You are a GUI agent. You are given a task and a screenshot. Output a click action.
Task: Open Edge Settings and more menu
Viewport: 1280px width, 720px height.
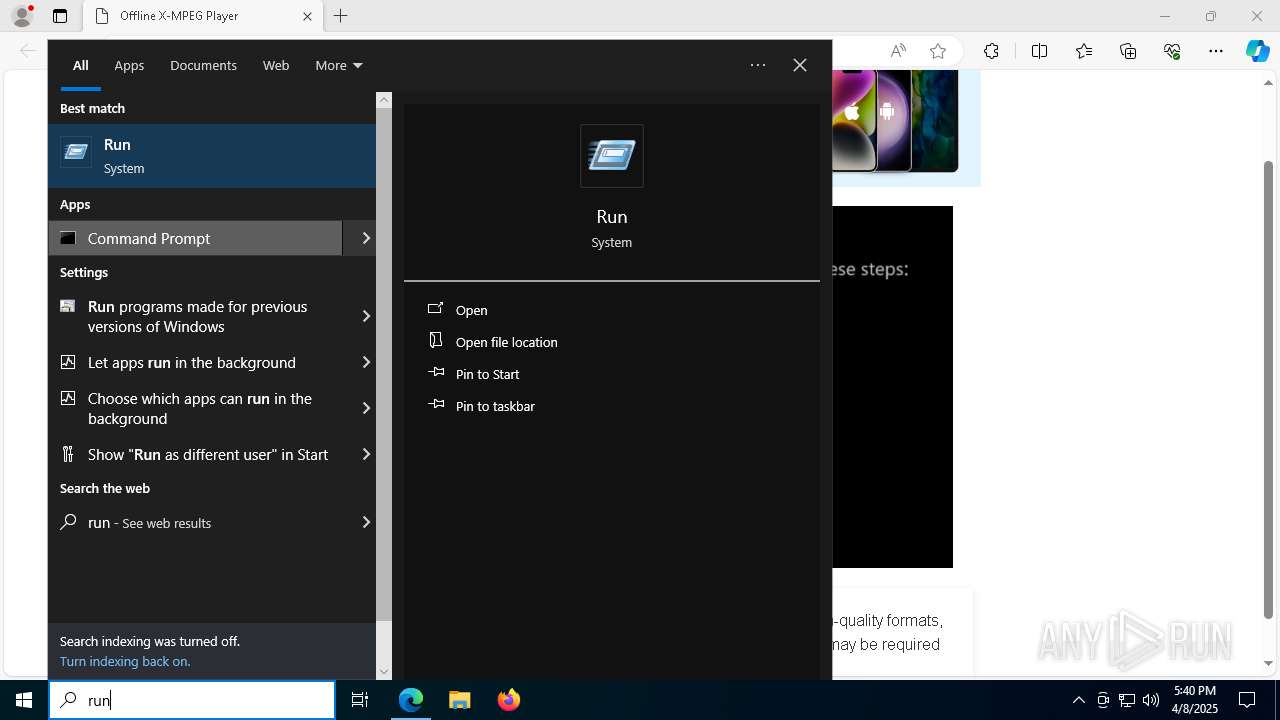[1216, 51]
